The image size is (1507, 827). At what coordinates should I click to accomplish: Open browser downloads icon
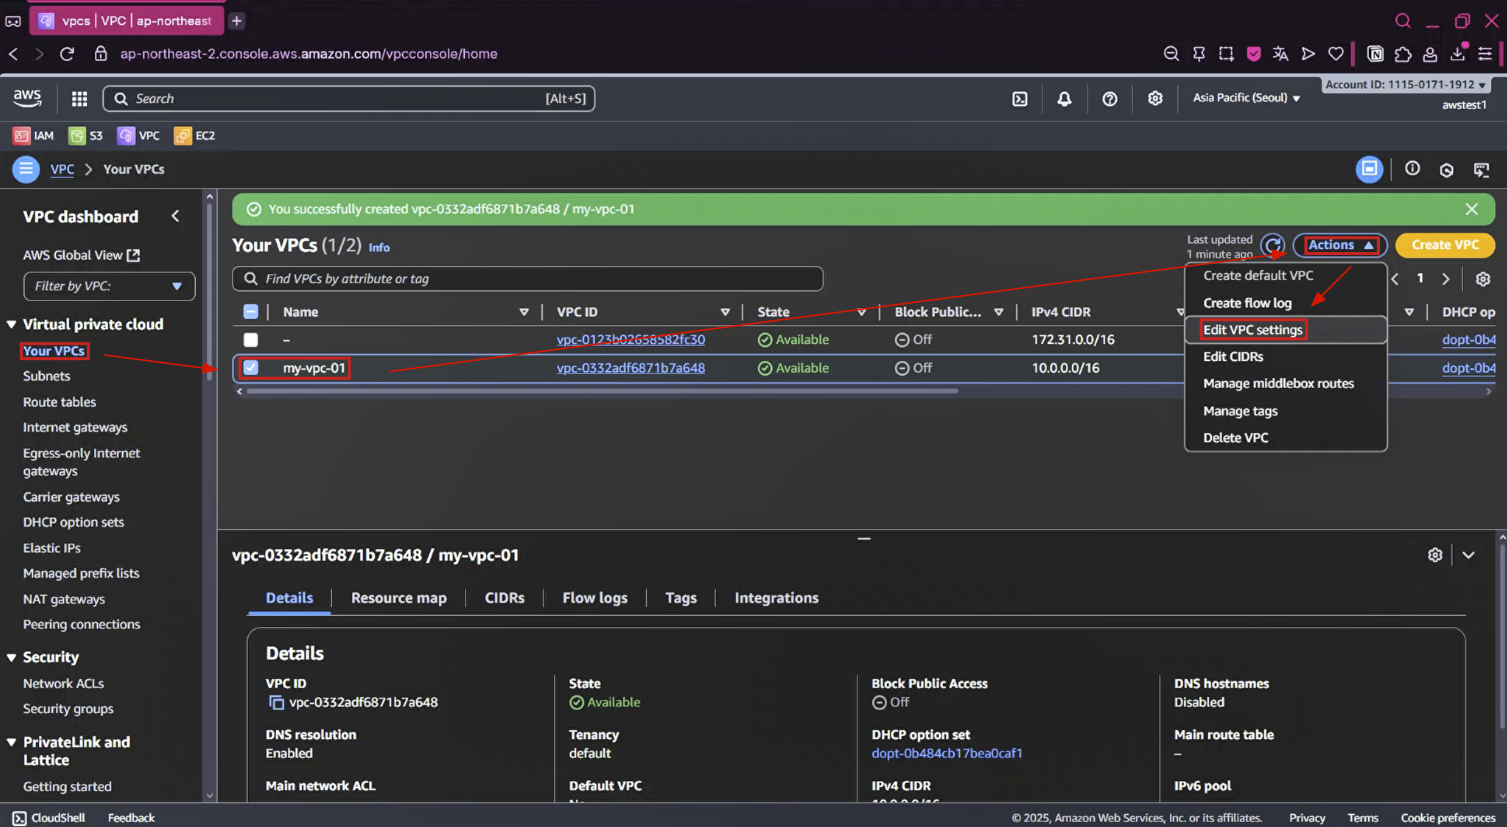pyautogui.click(x=1458, y=54)
